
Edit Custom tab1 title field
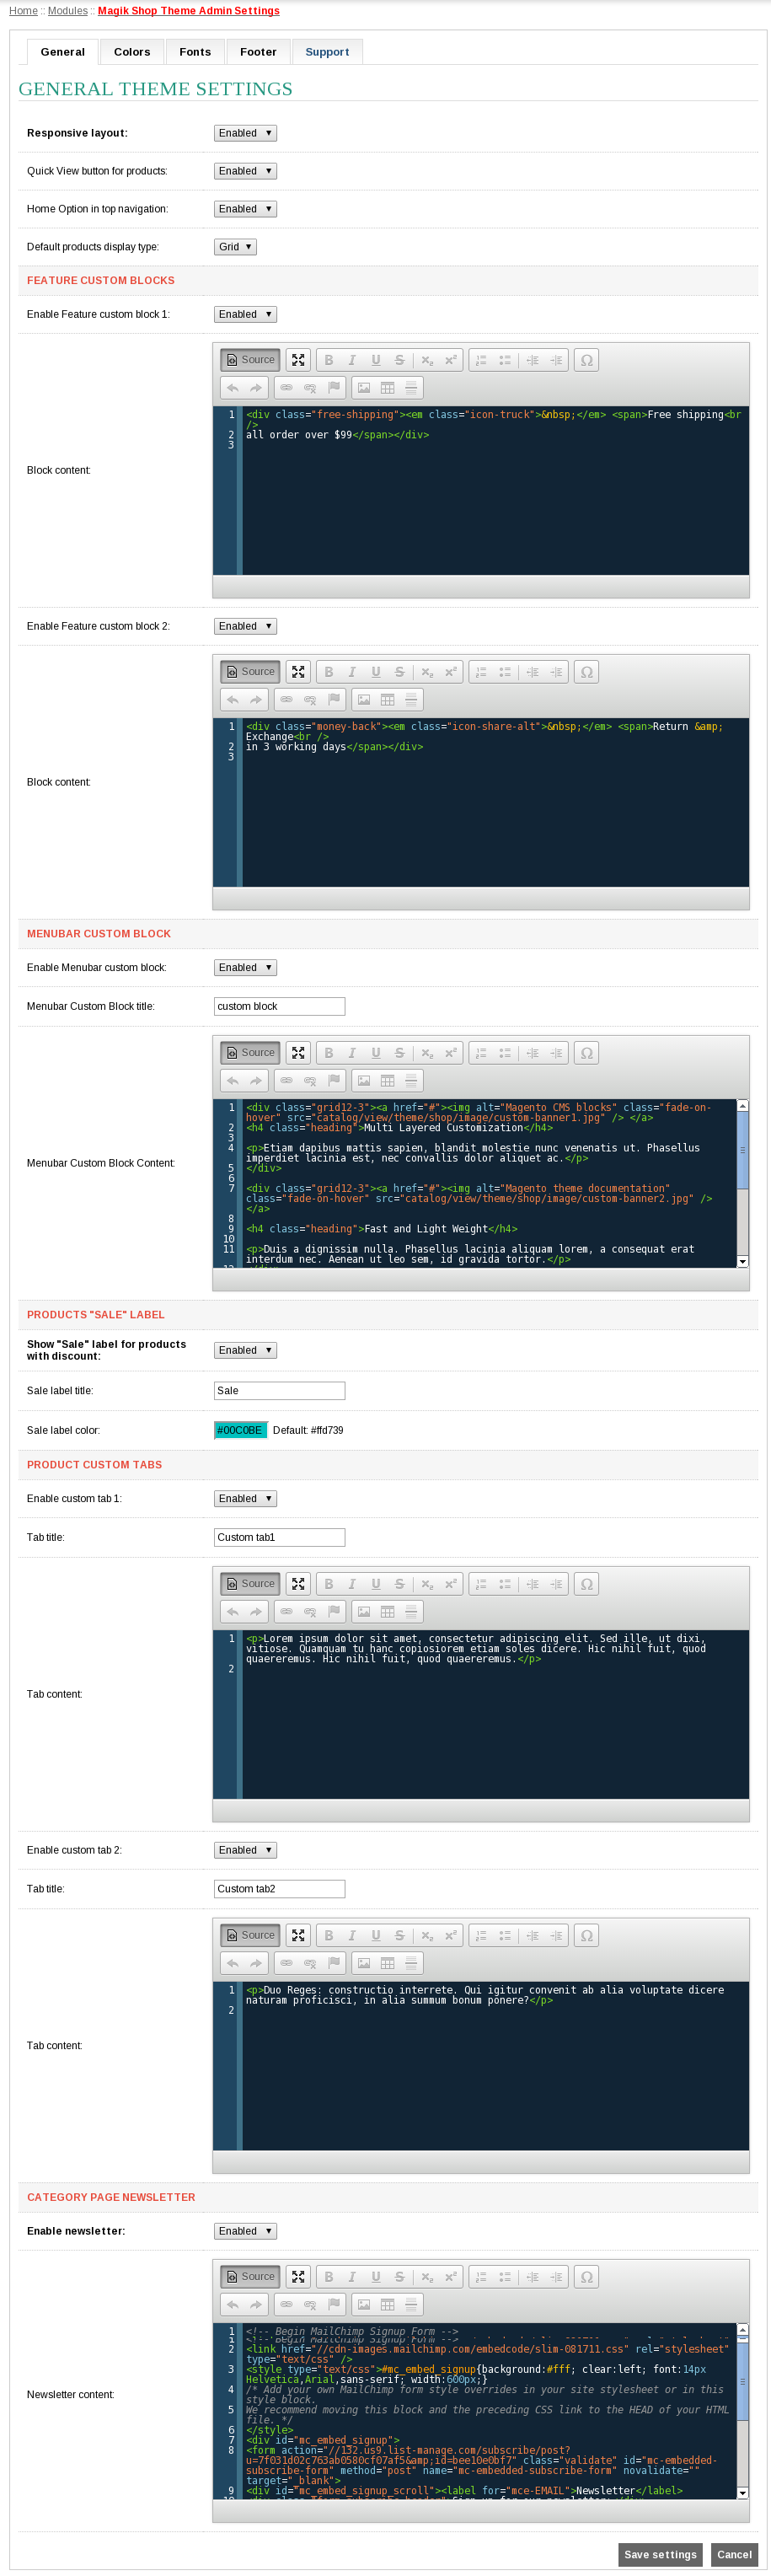[x=279, y=1538]
